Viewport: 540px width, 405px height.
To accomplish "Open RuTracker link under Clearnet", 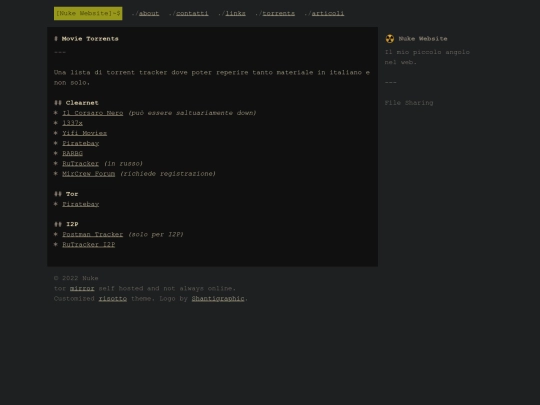I will [x=80, y=164].
